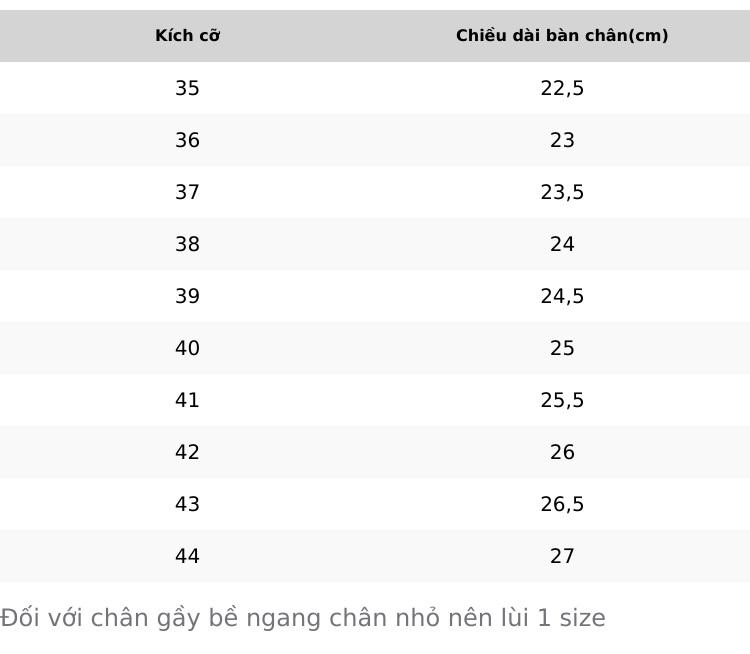
Task: Select size 41 cell
Action: point(187,400)
